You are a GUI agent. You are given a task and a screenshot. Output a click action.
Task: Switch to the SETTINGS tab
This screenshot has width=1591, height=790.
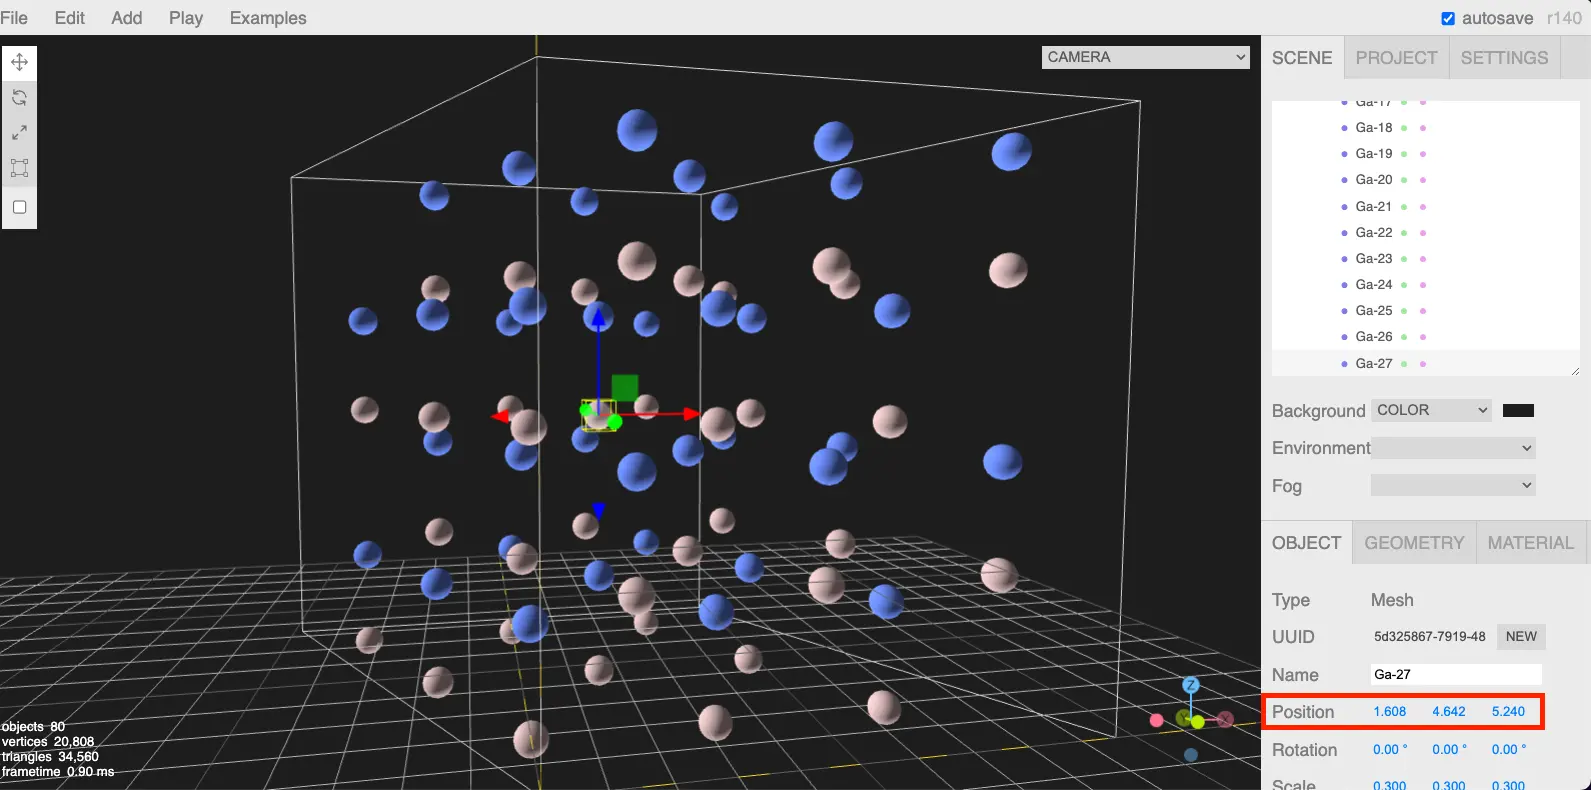point(1504,58)
